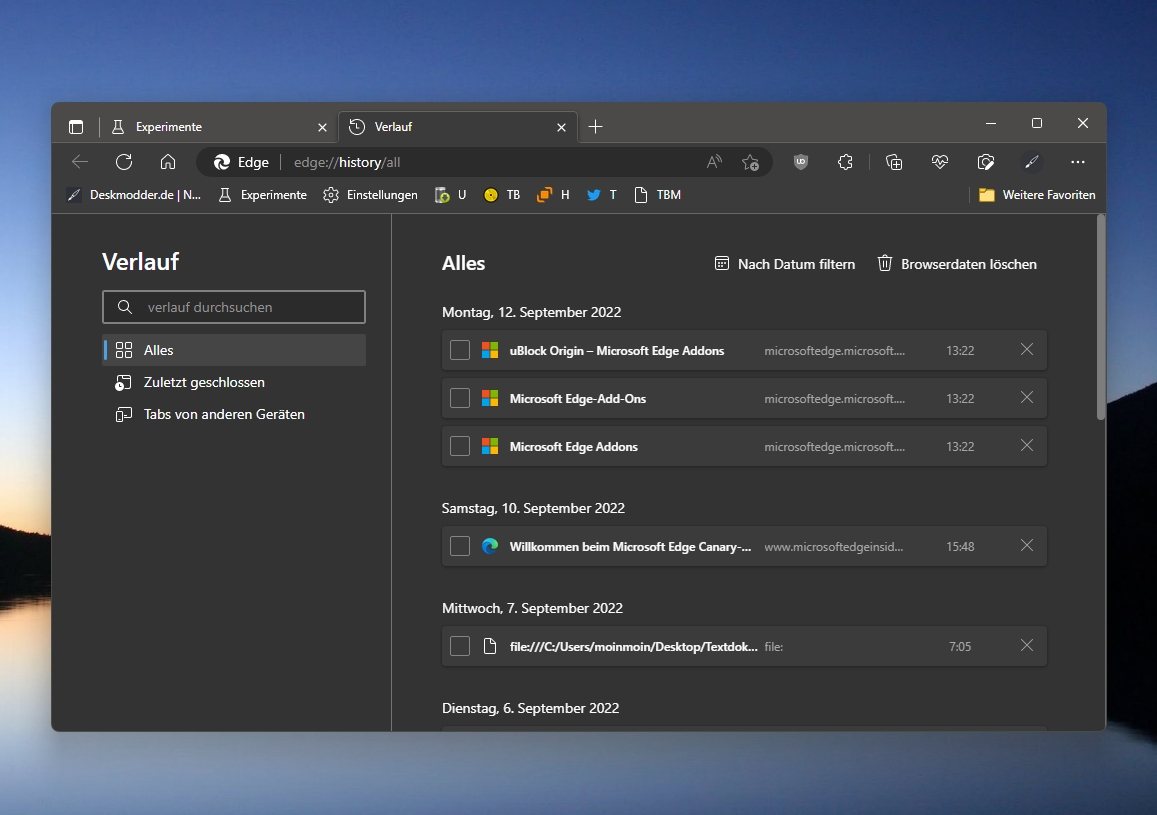Click Browserdaten löschen
Image resolution: width=1157 pixels, height=815 pixels.
957,264
